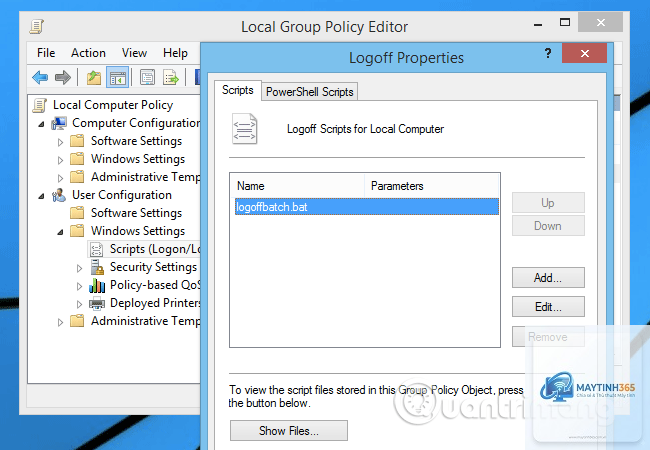Screen dimensions: 650x450
Task: Open the File menu
Action: pyautogui.click(x=46, y=53)
